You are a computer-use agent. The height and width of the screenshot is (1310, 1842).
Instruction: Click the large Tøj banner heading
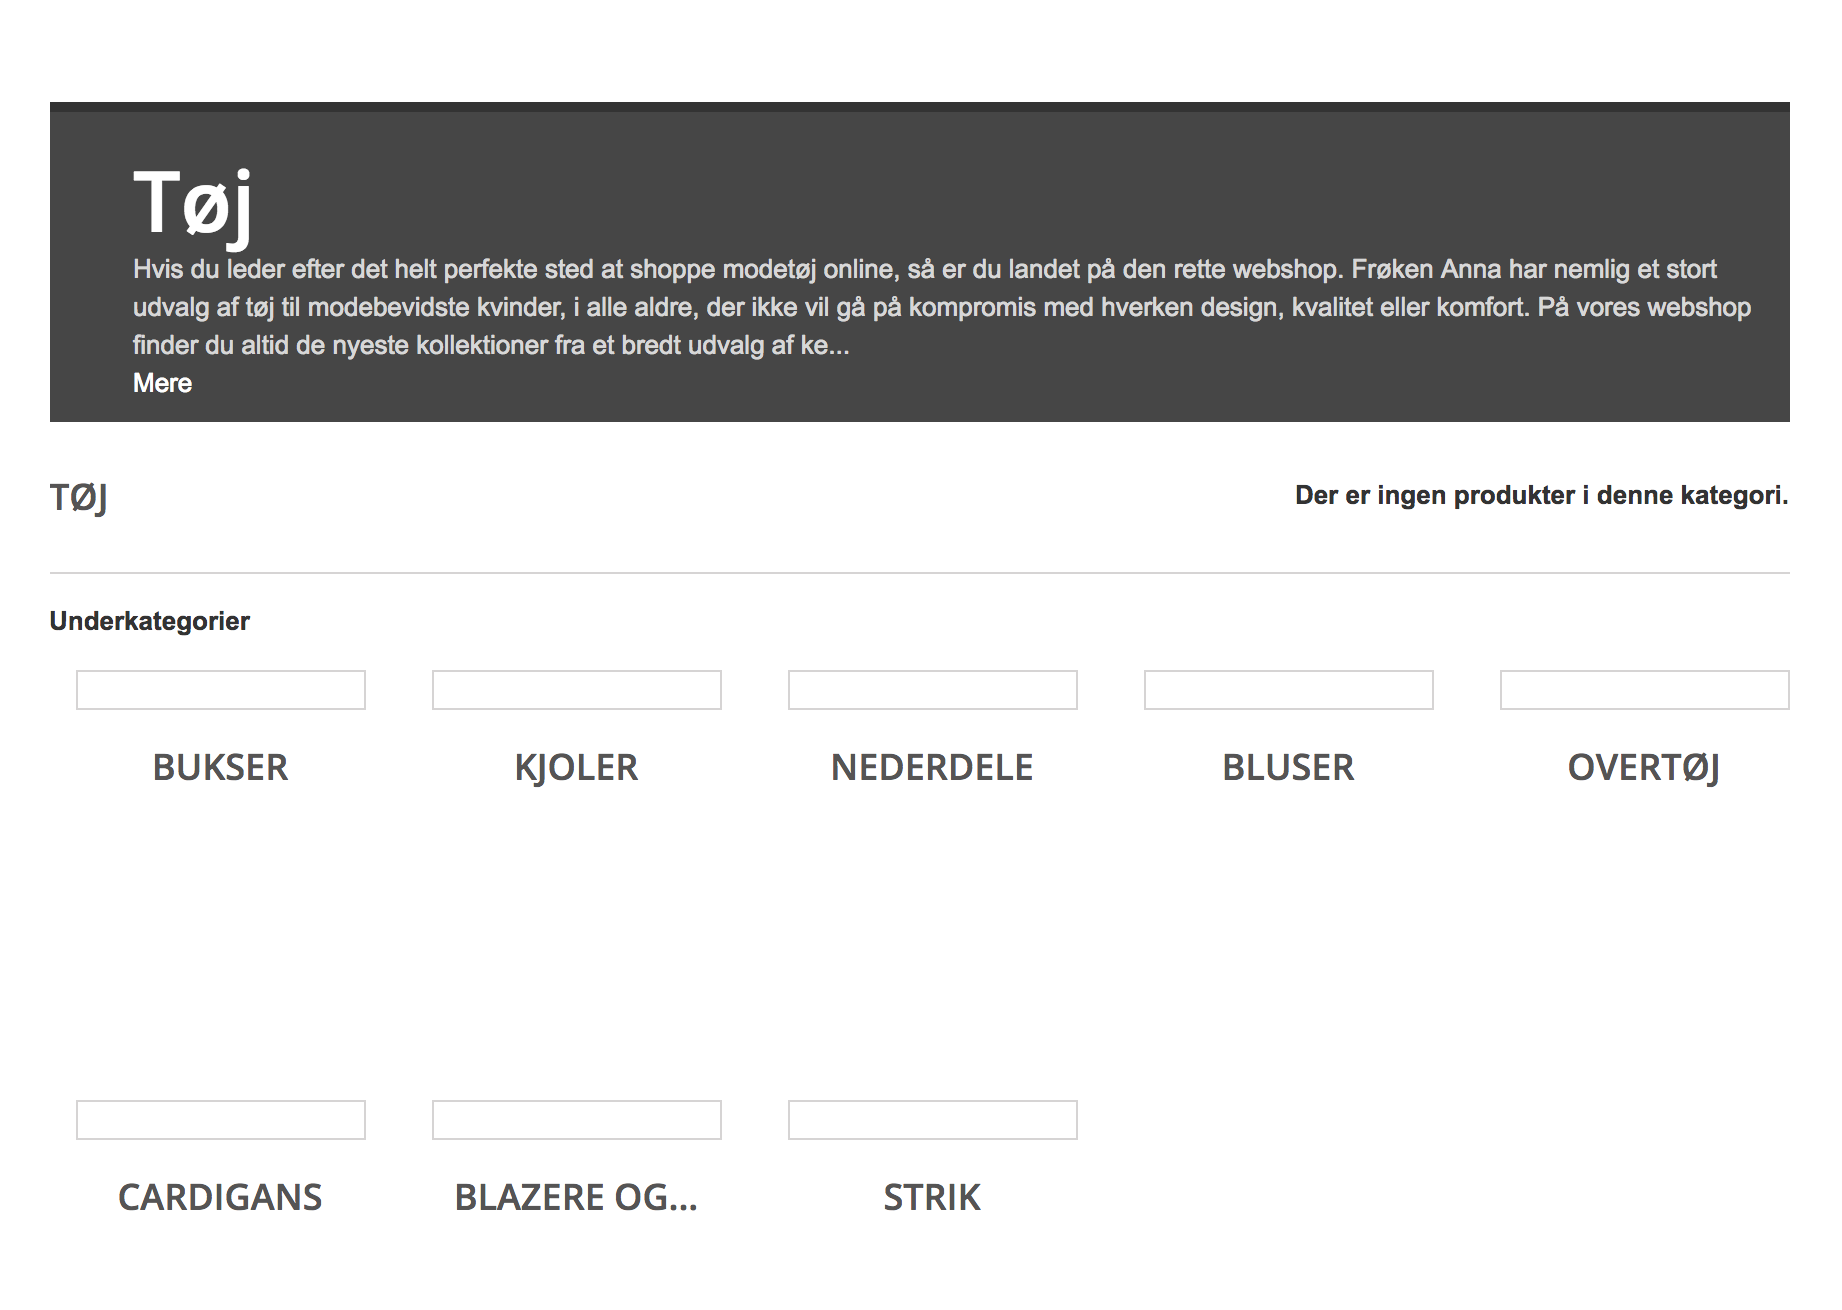click(192, 203)
